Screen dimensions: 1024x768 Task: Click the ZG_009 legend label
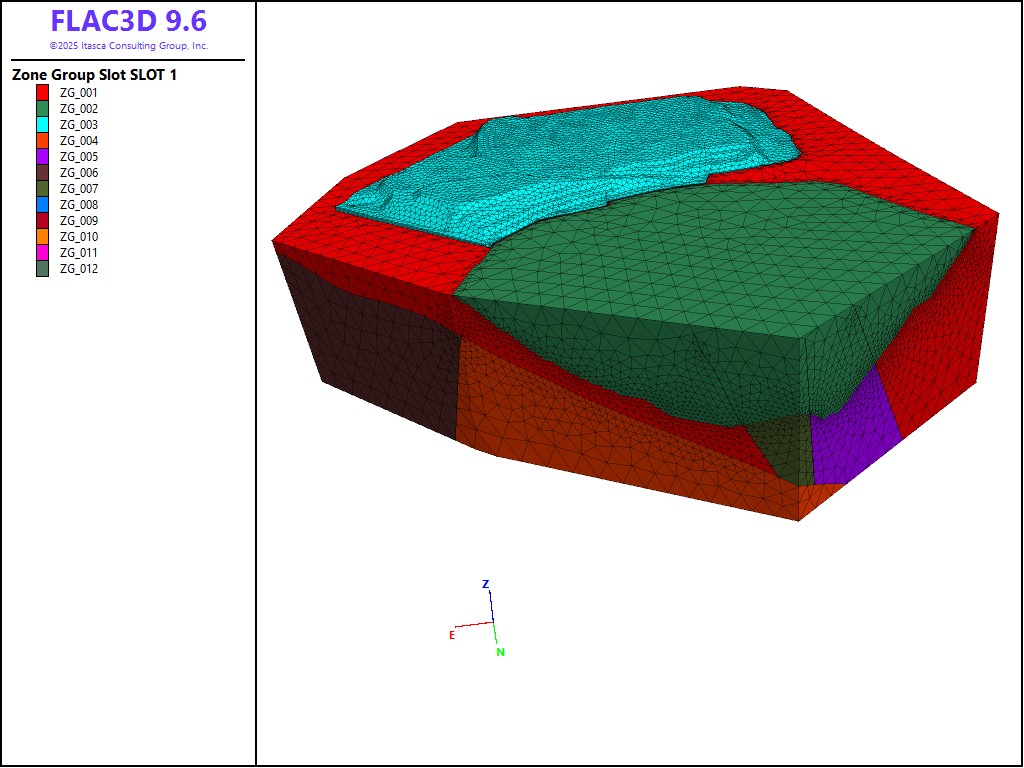[x=79, y=221]
